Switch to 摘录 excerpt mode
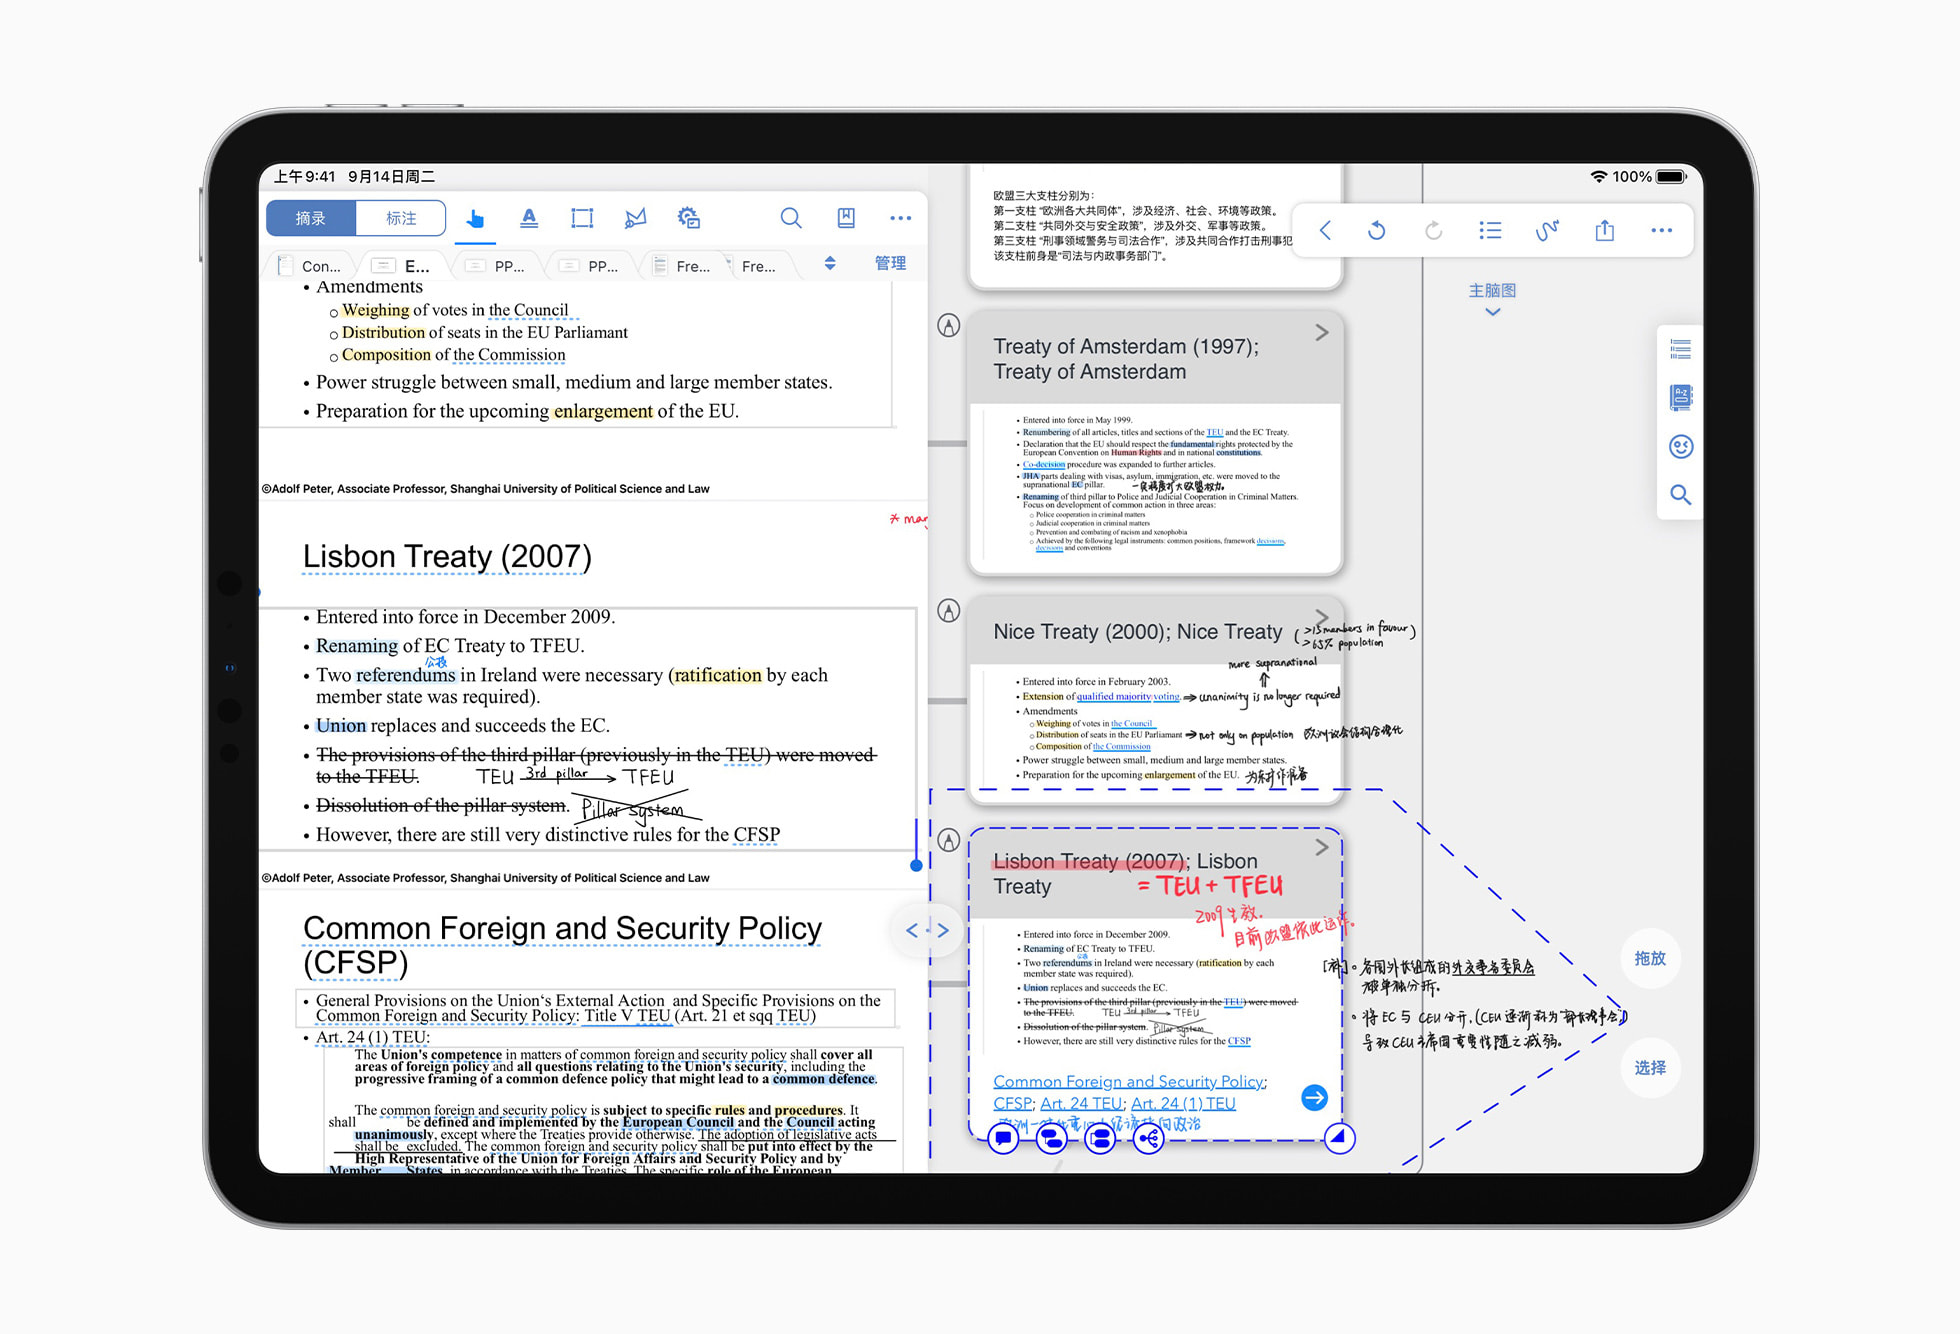Viewport: 1960px width, 1334px height. pyautogui.click(x=311, y=218)
